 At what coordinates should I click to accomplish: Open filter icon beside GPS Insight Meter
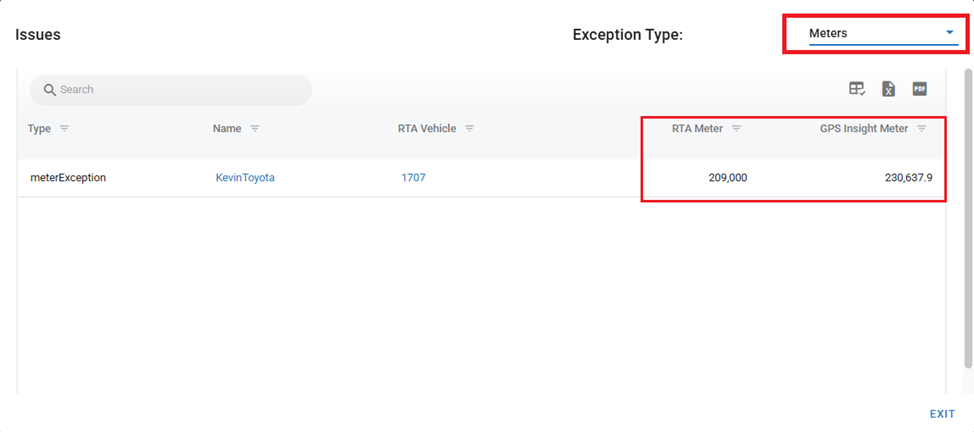pos(921,129)
